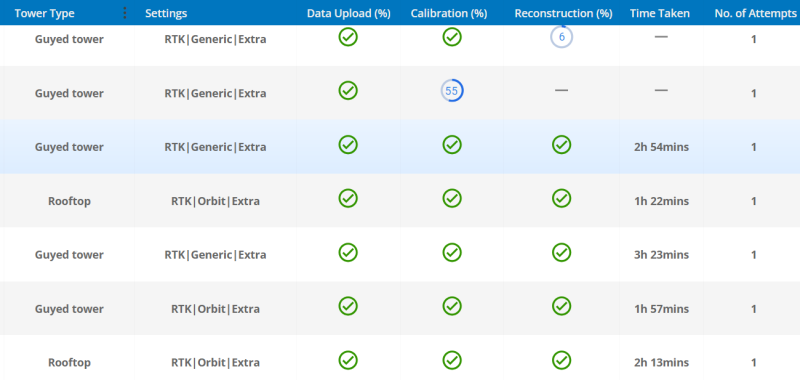Click the '3h 23mins' time cell

(x=661, y=255)
